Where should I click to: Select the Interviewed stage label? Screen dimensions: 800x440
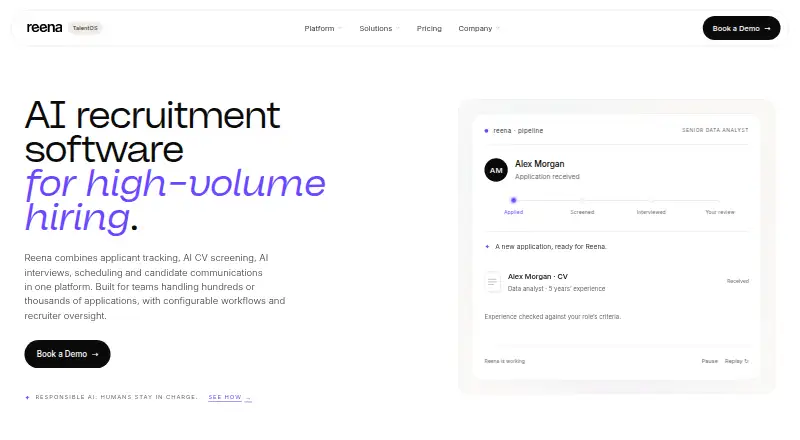(x=651, y=212)
